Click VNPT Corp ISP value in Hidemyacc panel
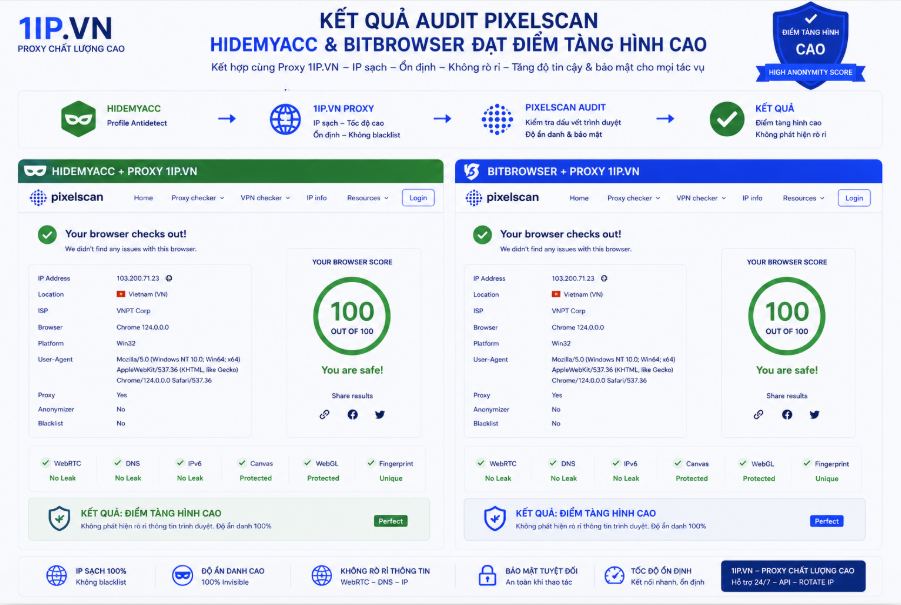This screenshot has width=901, height=605. point(133,310)
